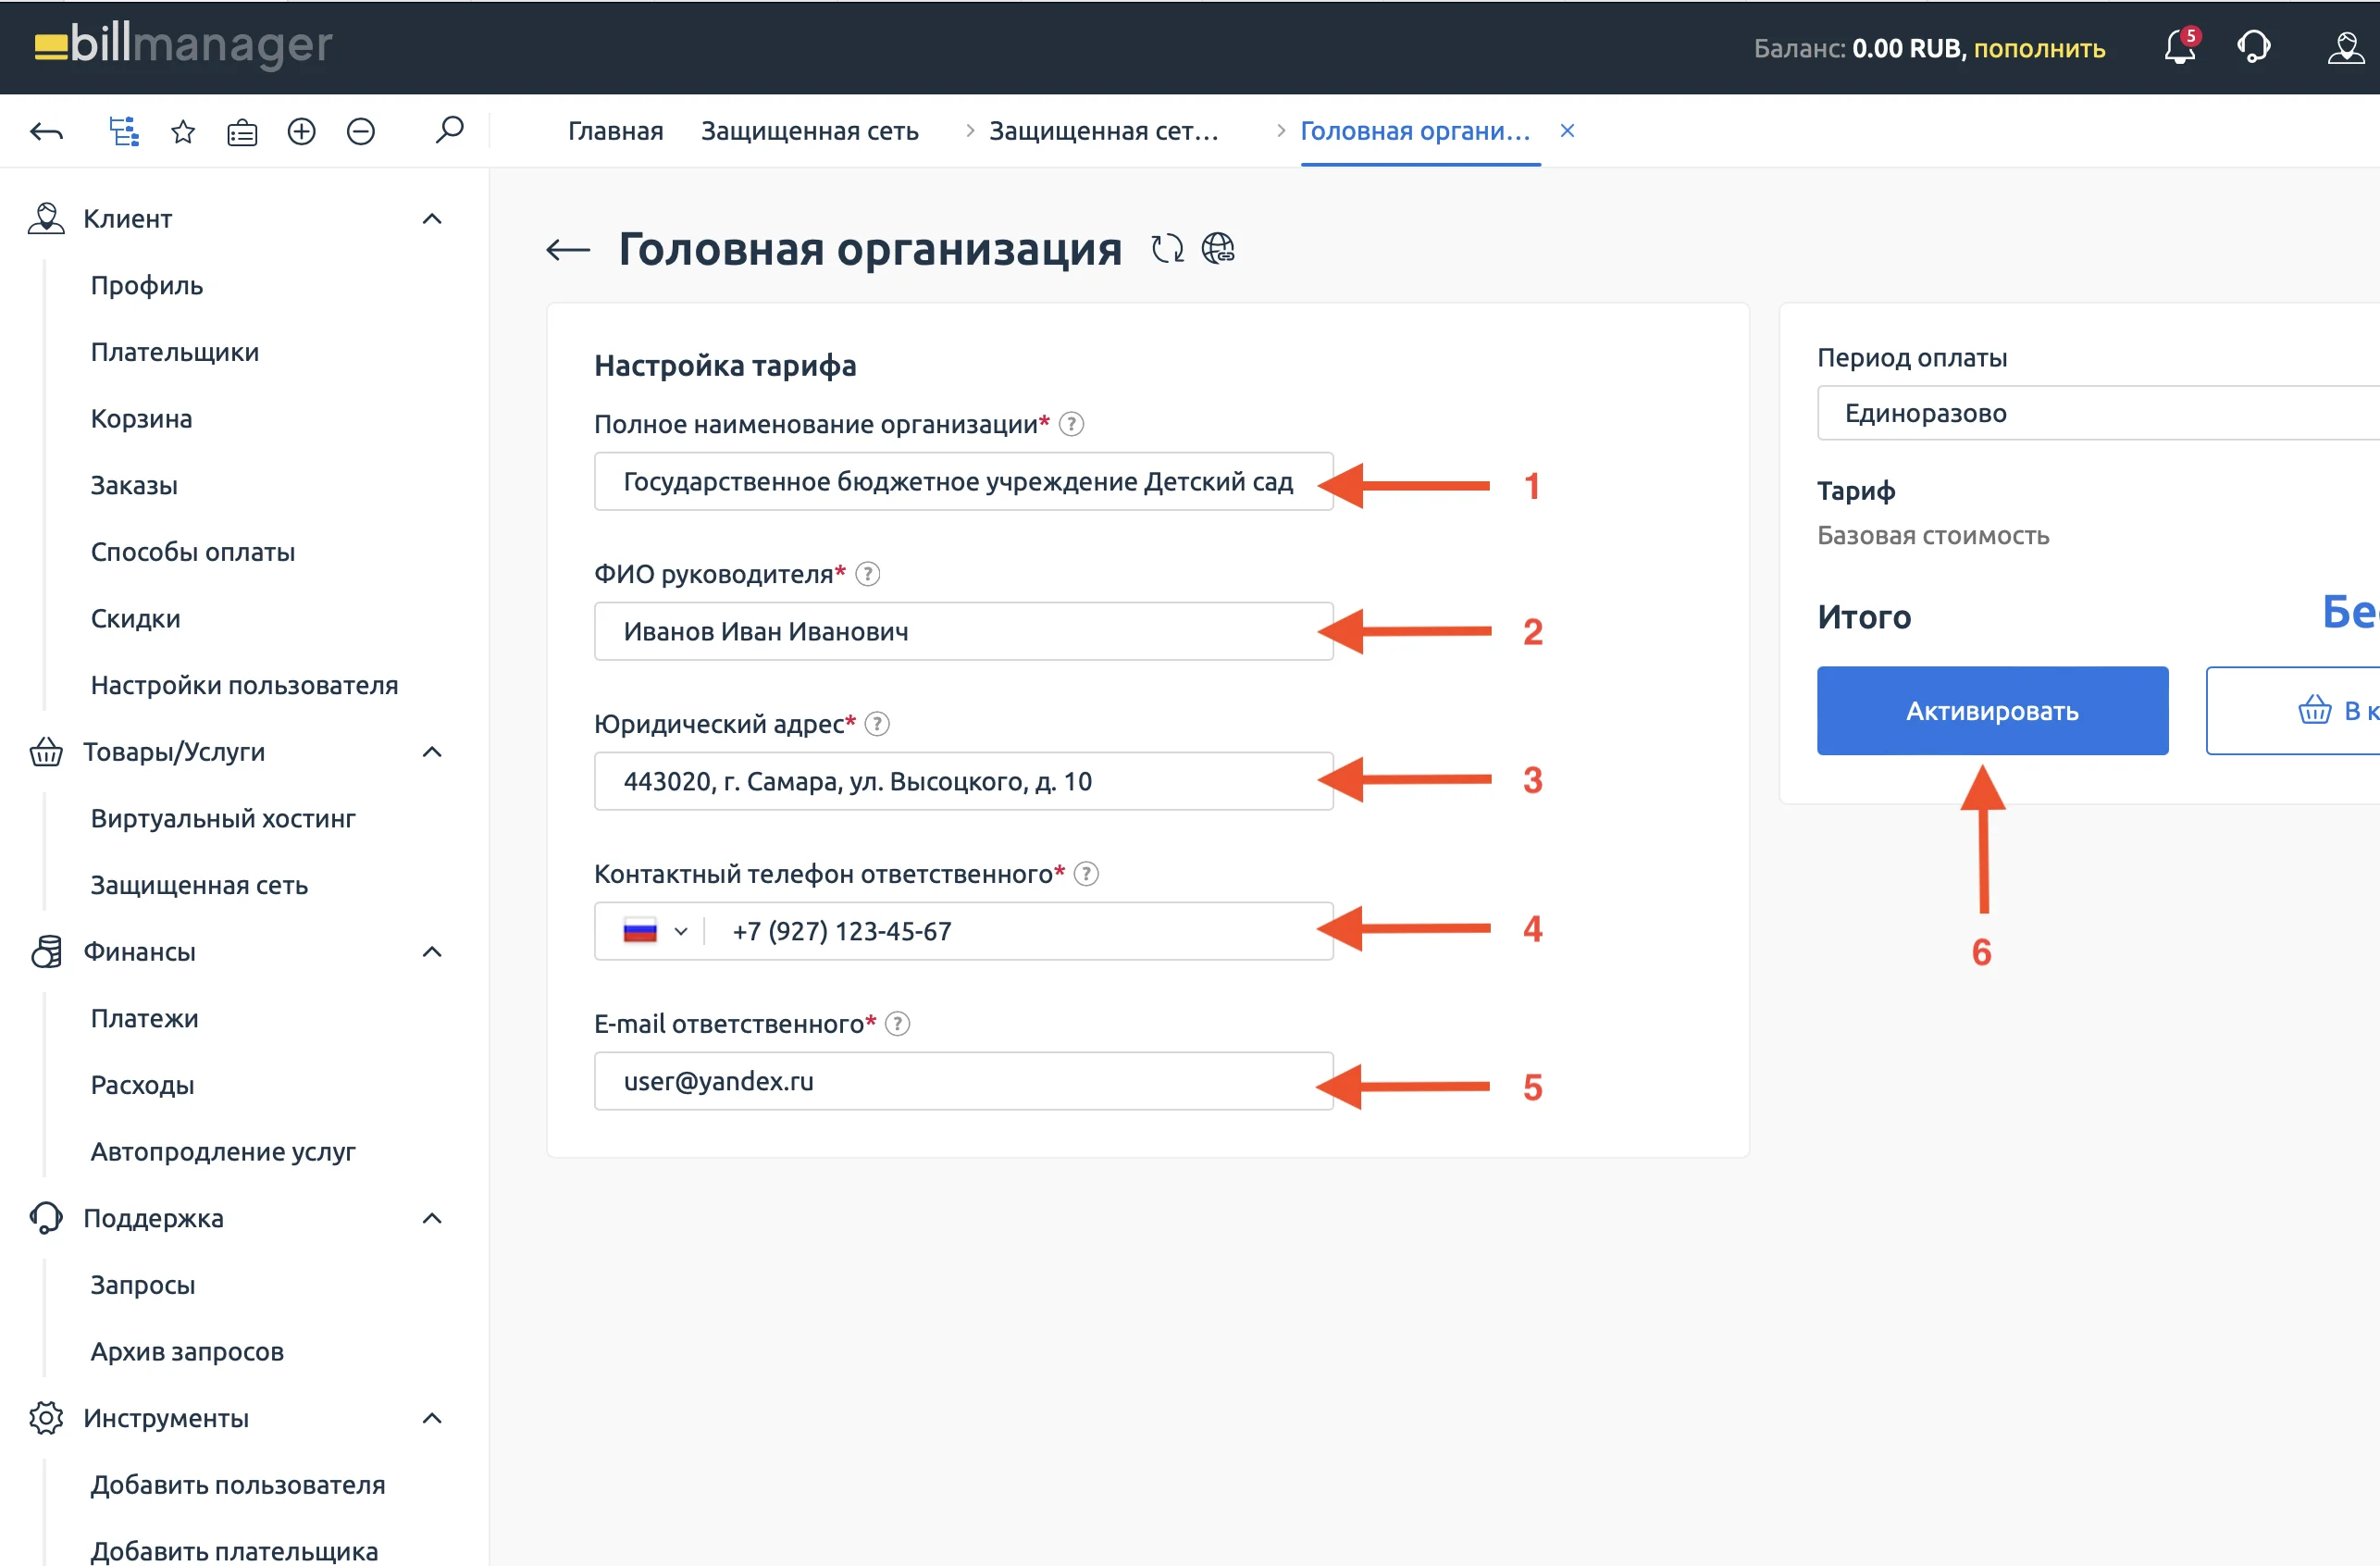Click the Финансы coins icon
Viewport: 2380px width, 1566px height.
(x=46, y=951)
